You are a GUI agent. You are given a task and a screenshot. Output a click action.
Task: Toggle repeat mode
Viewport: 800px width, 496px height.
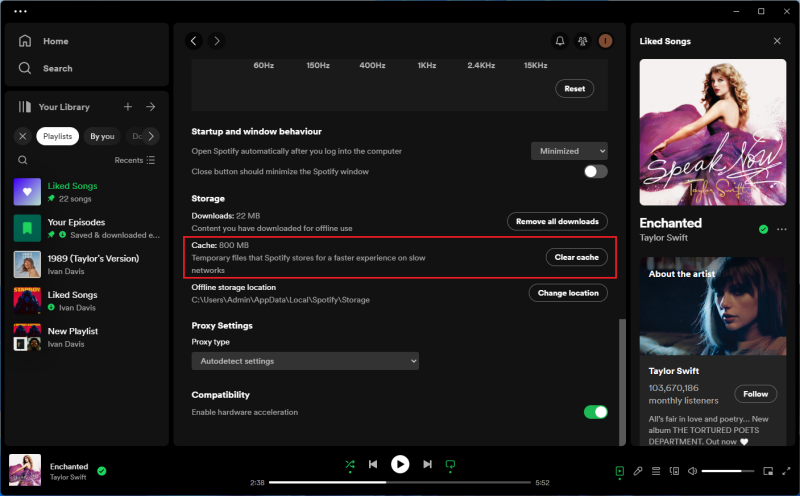pyautogui.click(x=450, y=464)
